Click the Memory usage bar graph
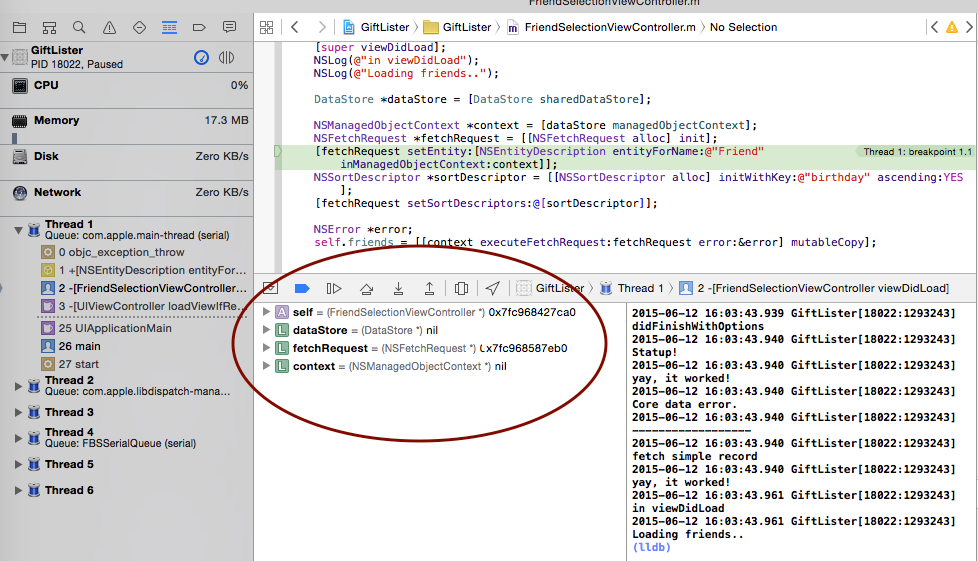The width and height of the screenshot is (978, 561). coord(14,138)
